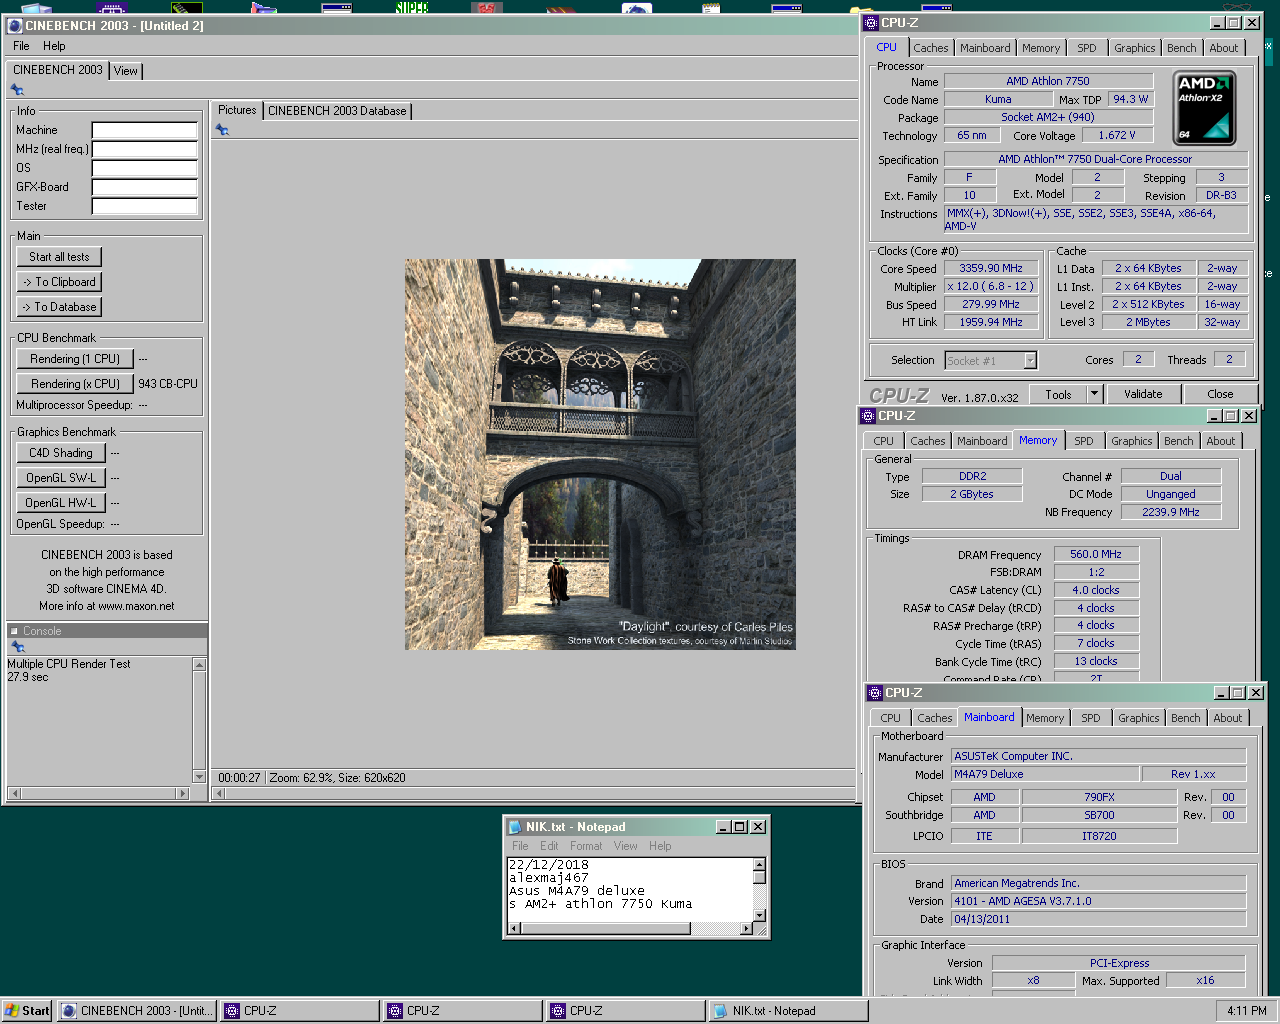Click the taskbar clock showing 4:11 PM

[x=1247, y=1011]
